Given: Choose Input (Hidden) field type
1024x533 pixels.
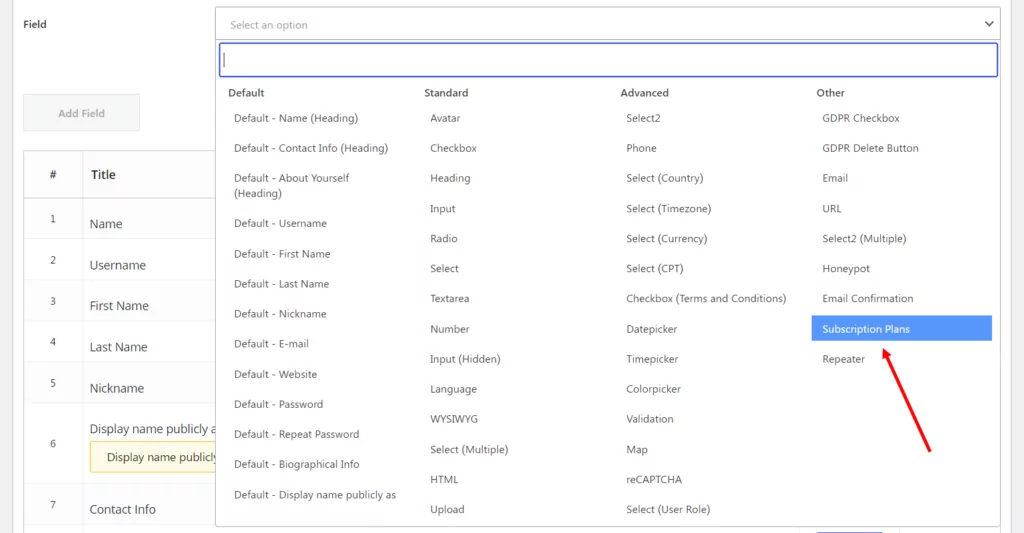Looking at the screenshot, I should [x=465, y=359].
